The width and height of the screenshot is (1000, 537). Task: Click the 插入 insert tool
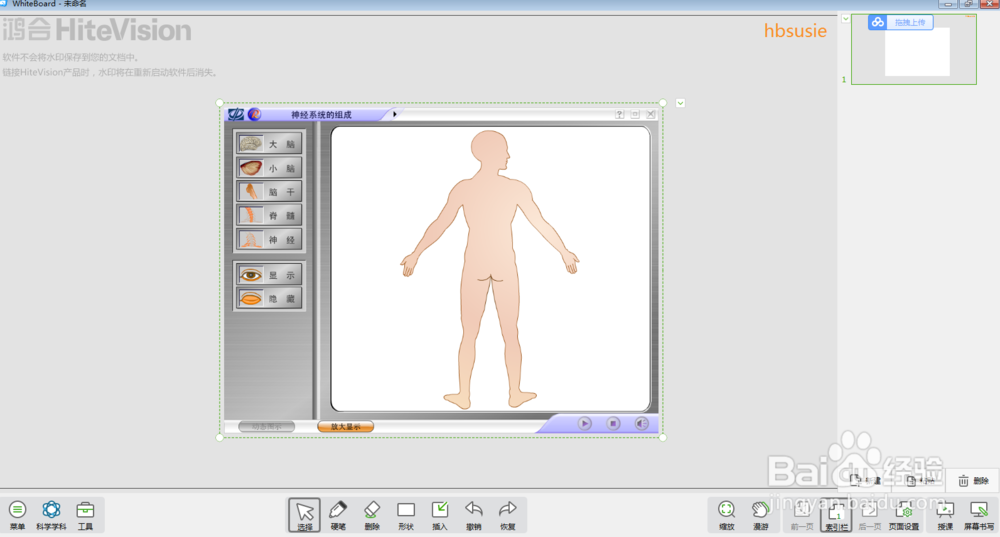click(440, 515)
